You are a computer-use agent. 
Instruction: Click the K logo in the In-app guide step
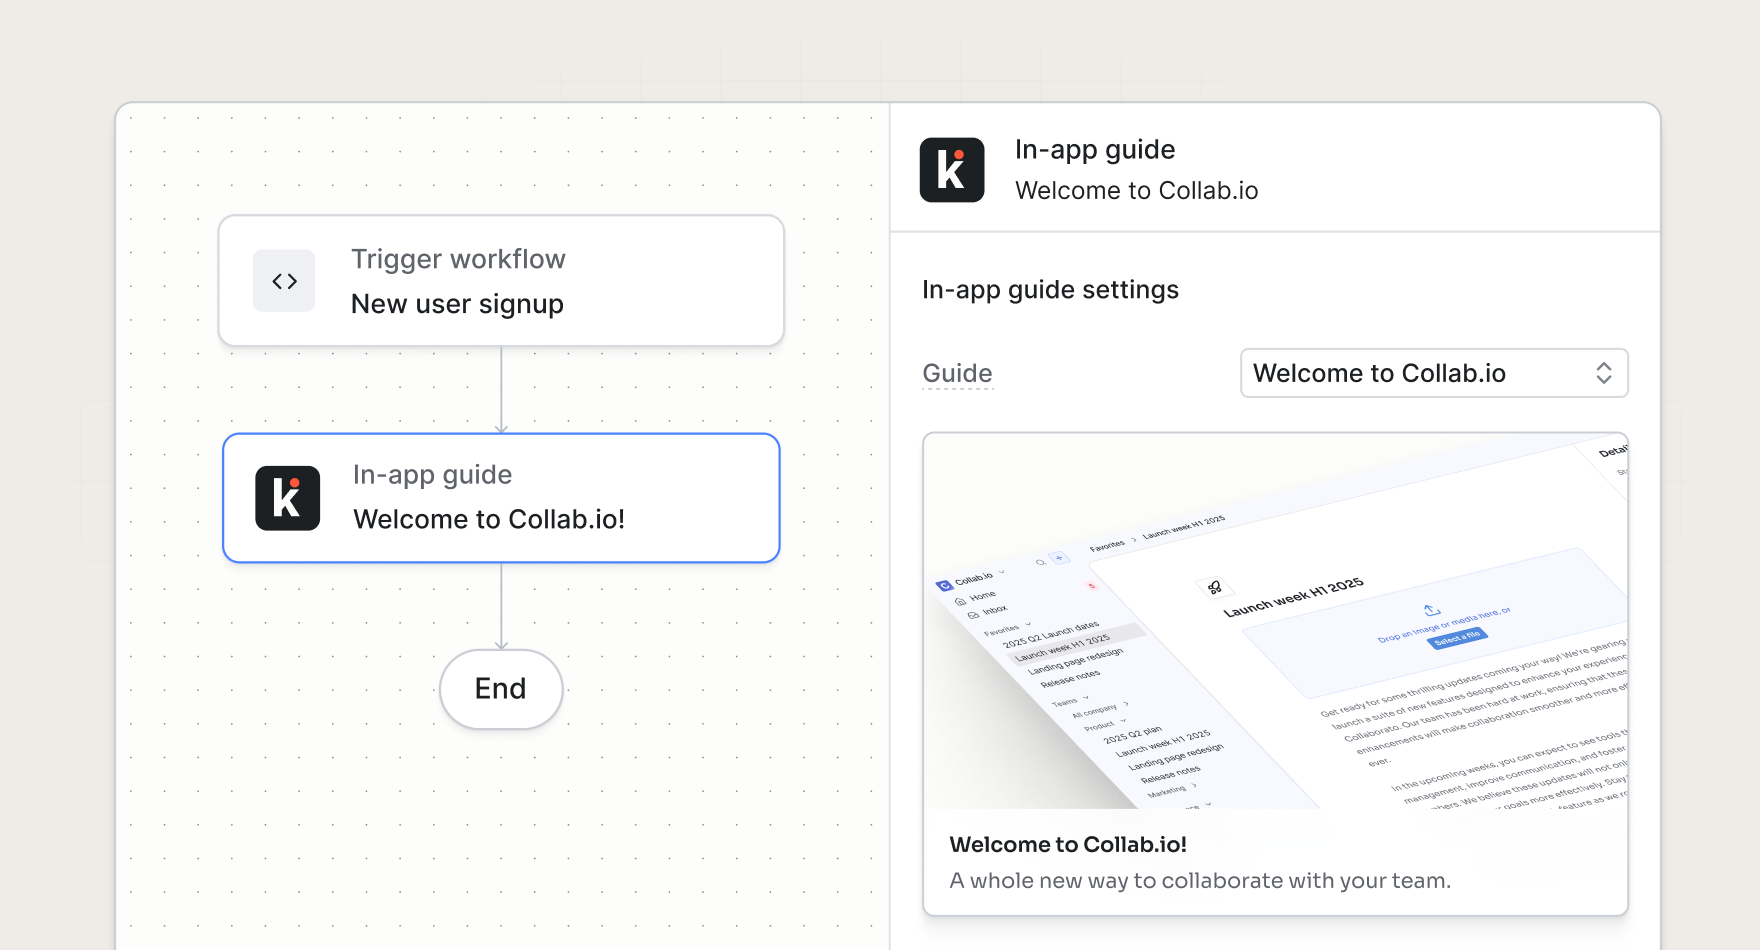[x=288, y=498]
